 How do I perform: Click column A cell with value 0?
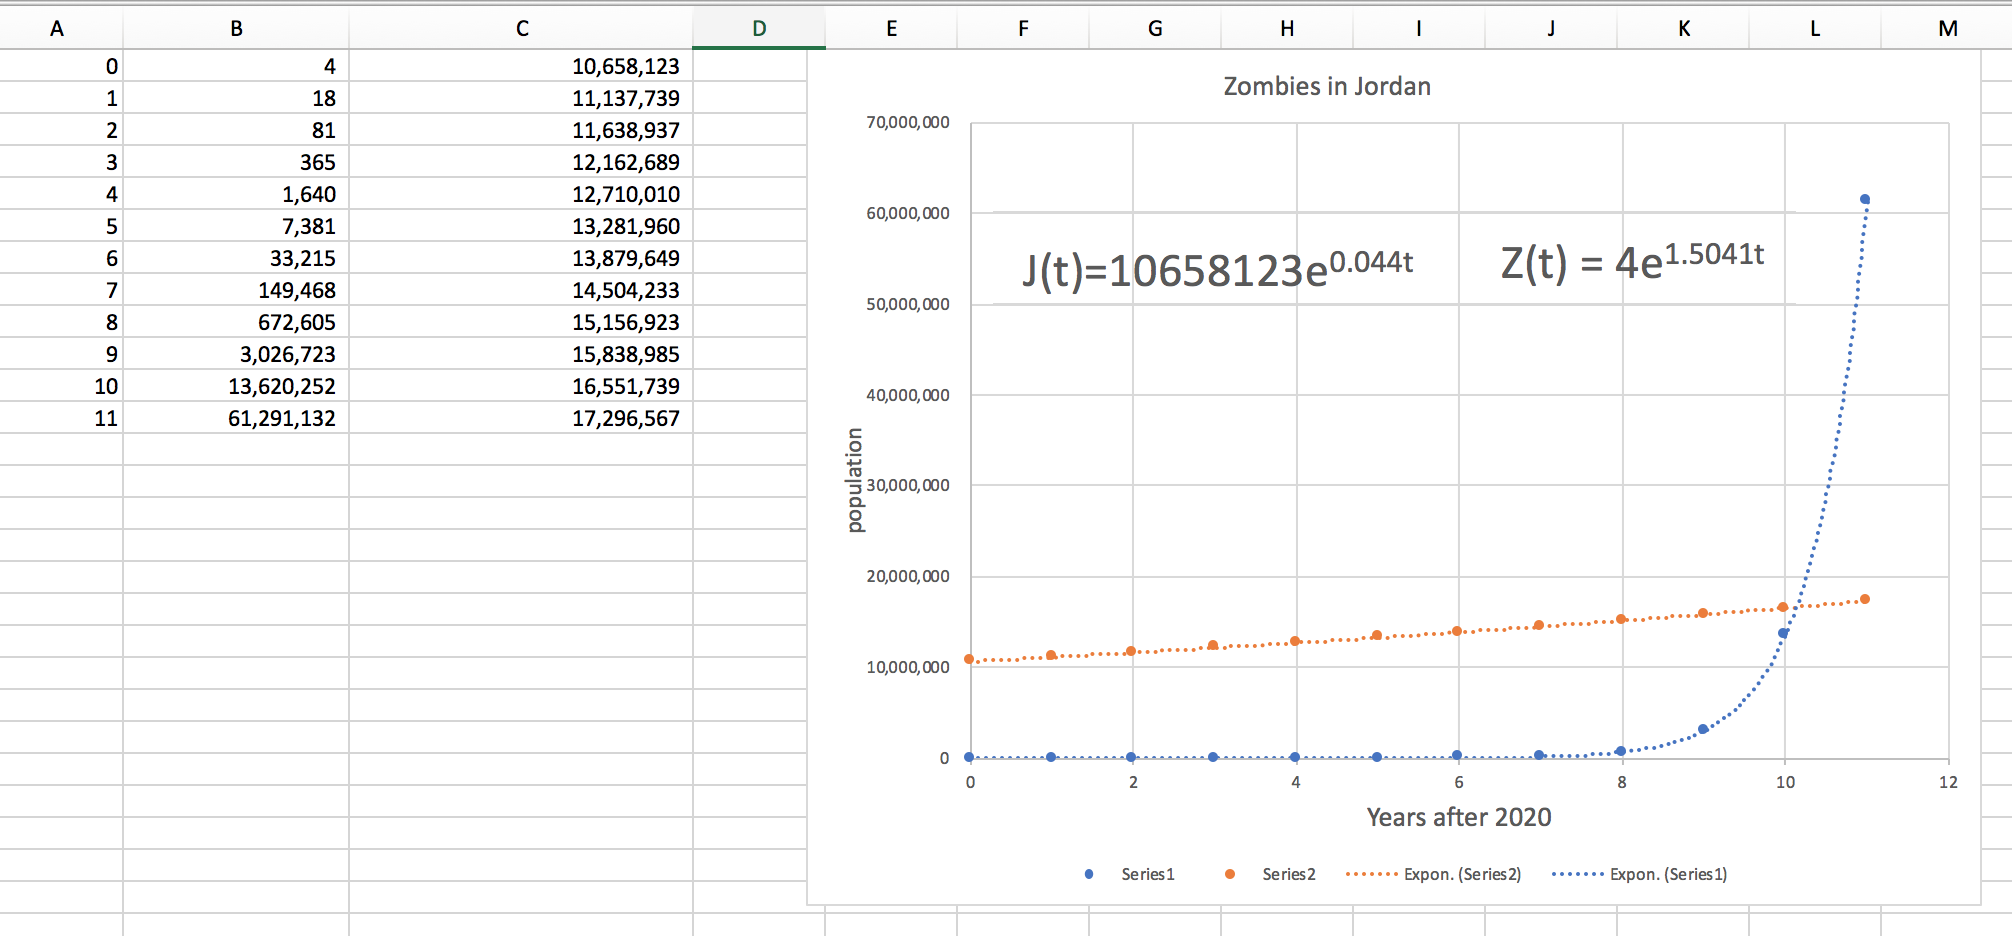pos(61,66)
